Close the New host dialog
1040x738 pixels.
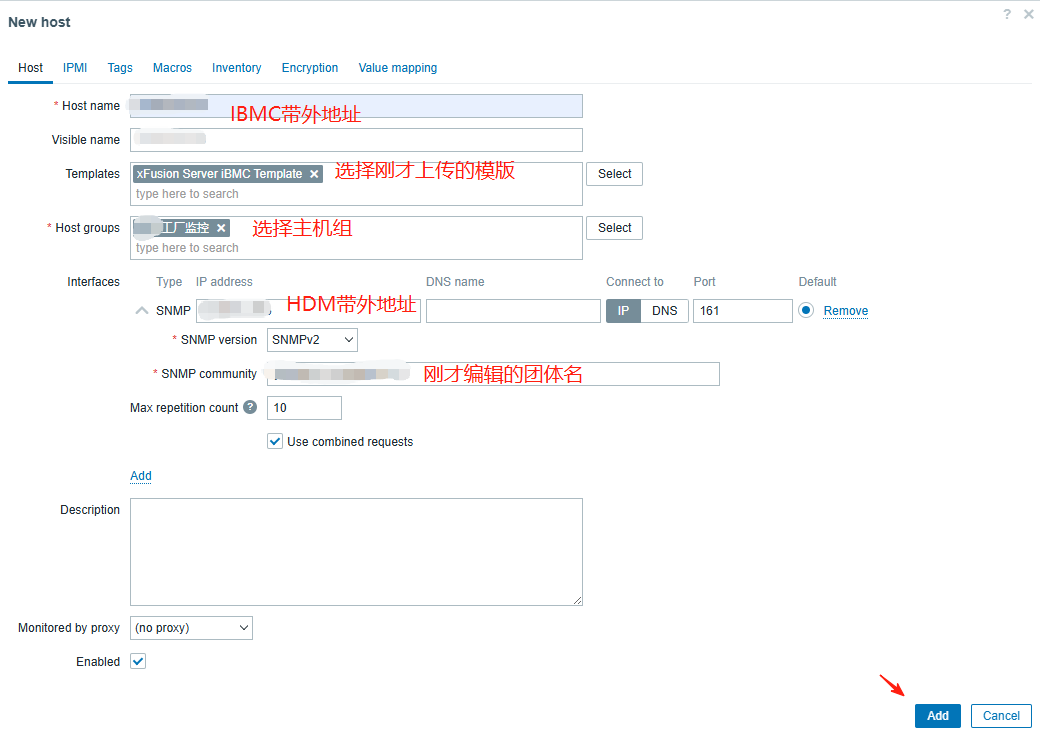(x=1028, y=15)
